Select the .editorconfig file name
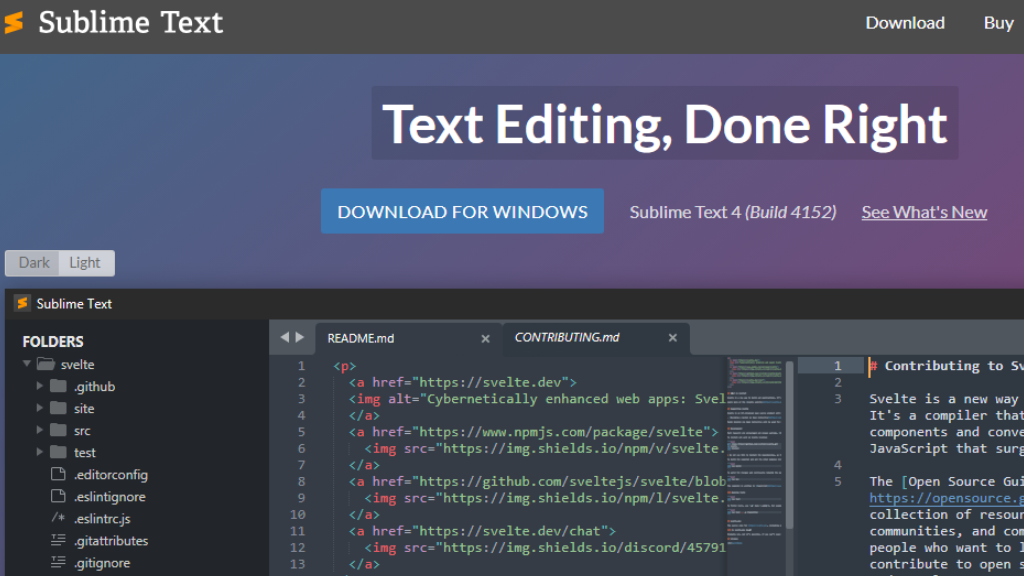 point(110,475)
